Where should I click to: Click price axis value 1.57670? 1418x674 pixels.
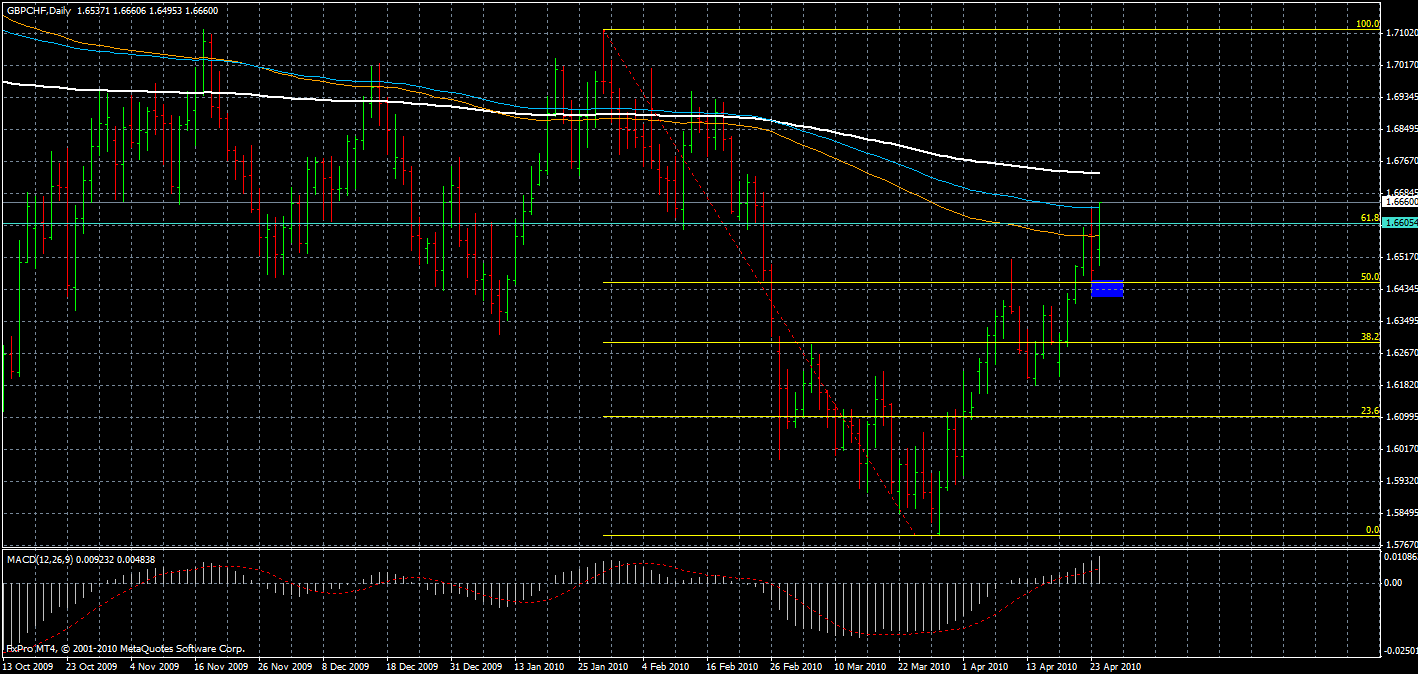coord(1401,544)
